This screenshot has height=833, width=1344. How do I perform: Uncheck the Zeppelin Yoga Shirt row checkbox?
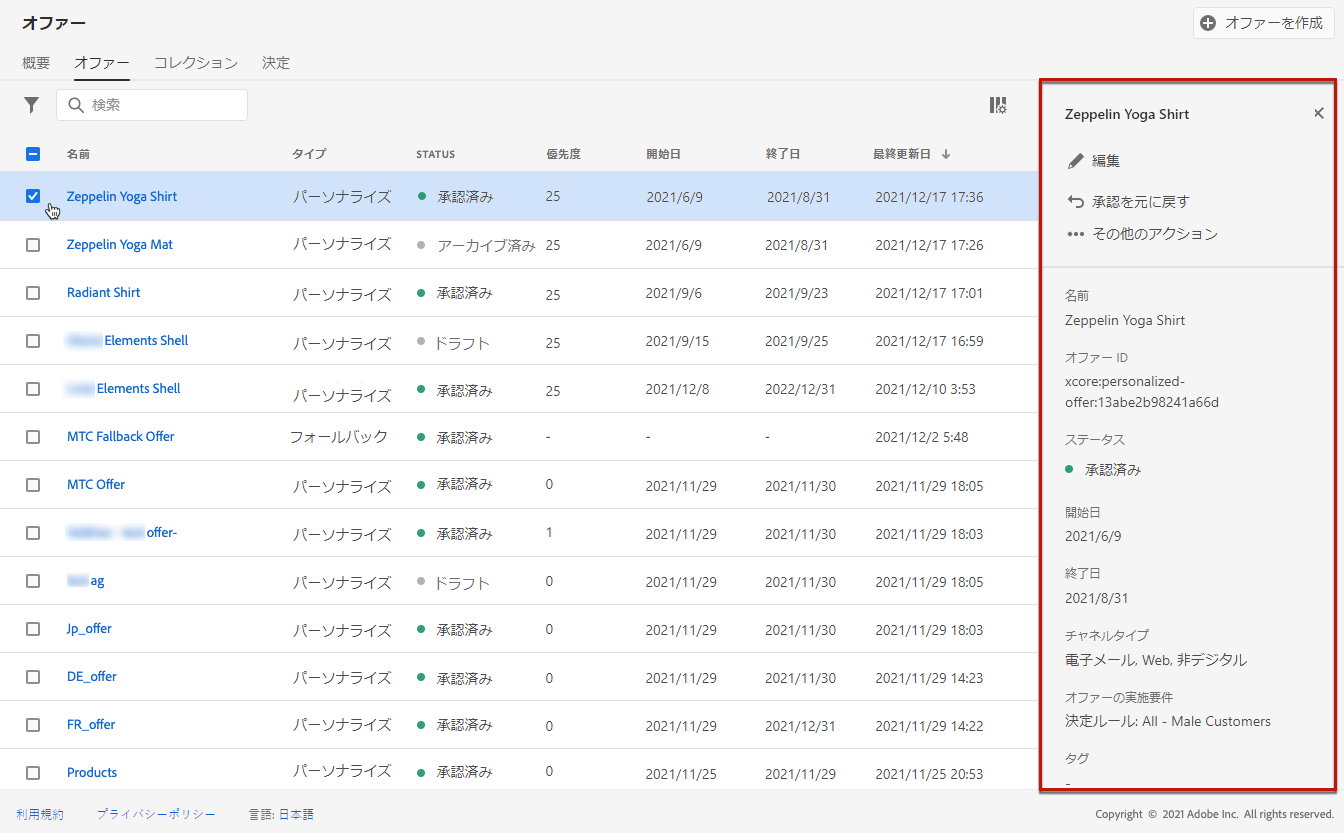(33, 196)
